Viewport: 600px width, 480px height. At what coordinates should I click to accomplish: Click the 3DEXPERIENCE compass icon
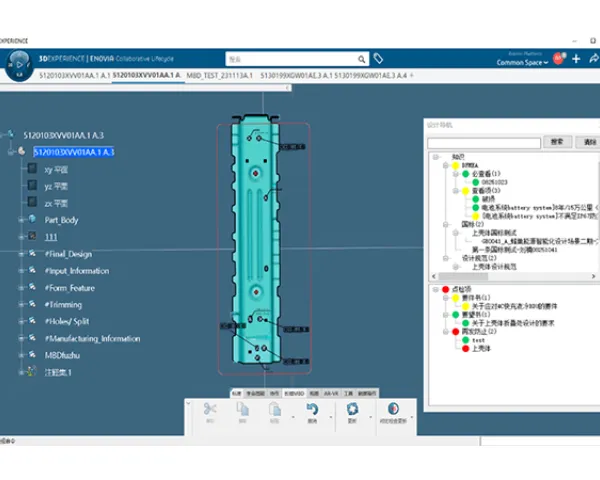[19, 65]
